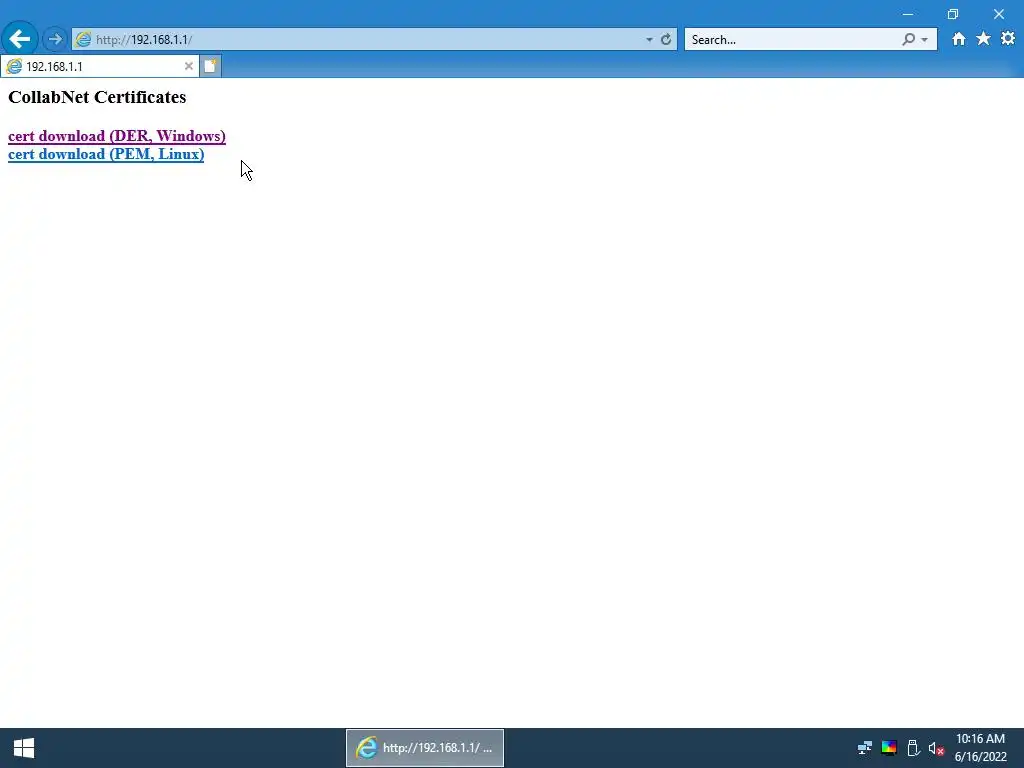Click the magnifying glass search icon
Screen dimensions: 1024x768
coord(908,39)
